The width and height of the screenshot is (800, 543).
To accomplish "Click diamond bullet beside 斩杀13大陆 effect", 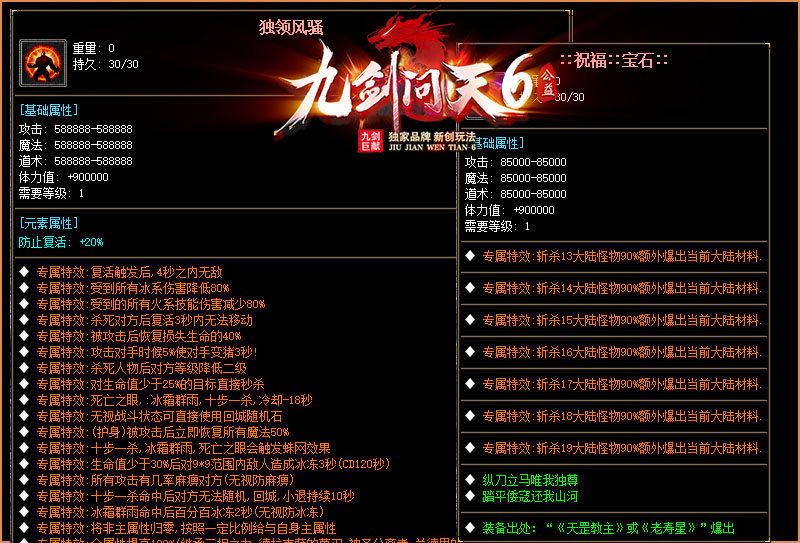I will coord(469,256).
